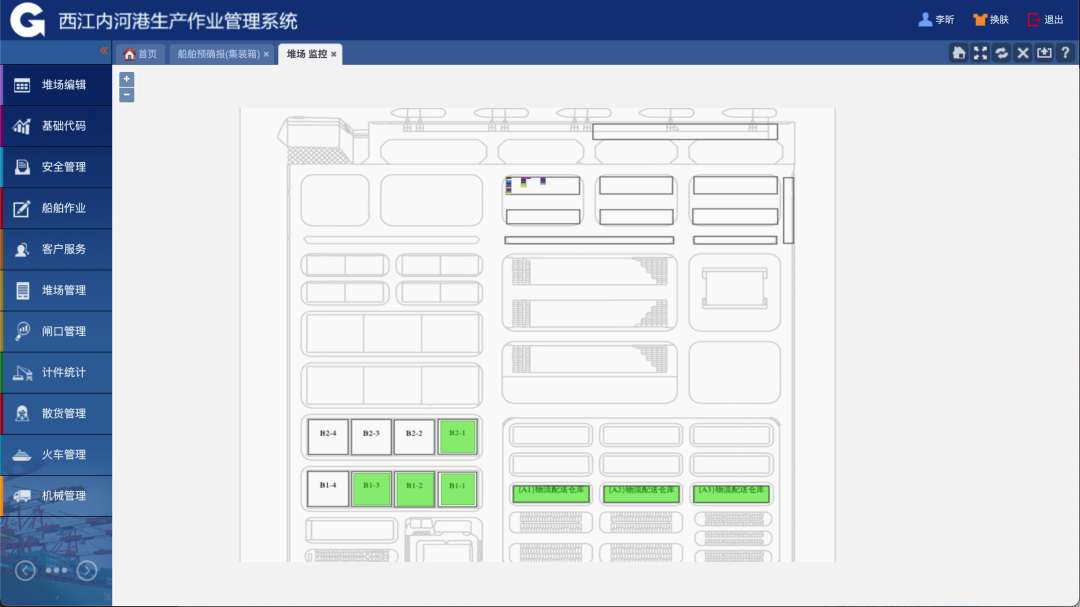Click the help question-mark icon
The height and width of the screenshot is (607, 1080).
pyautogui.click(x=1065, y=53)
